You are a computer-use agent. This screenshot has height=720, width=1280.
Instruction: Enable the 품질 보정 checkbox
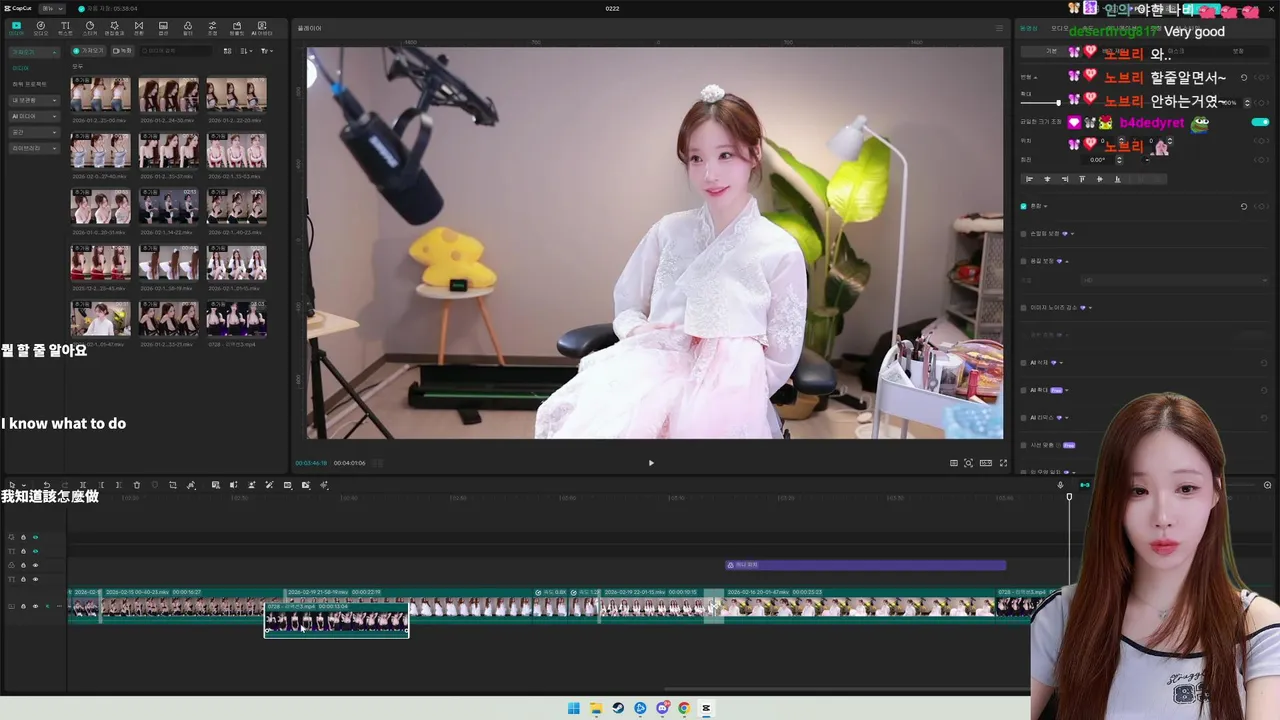coord(1023,261)
